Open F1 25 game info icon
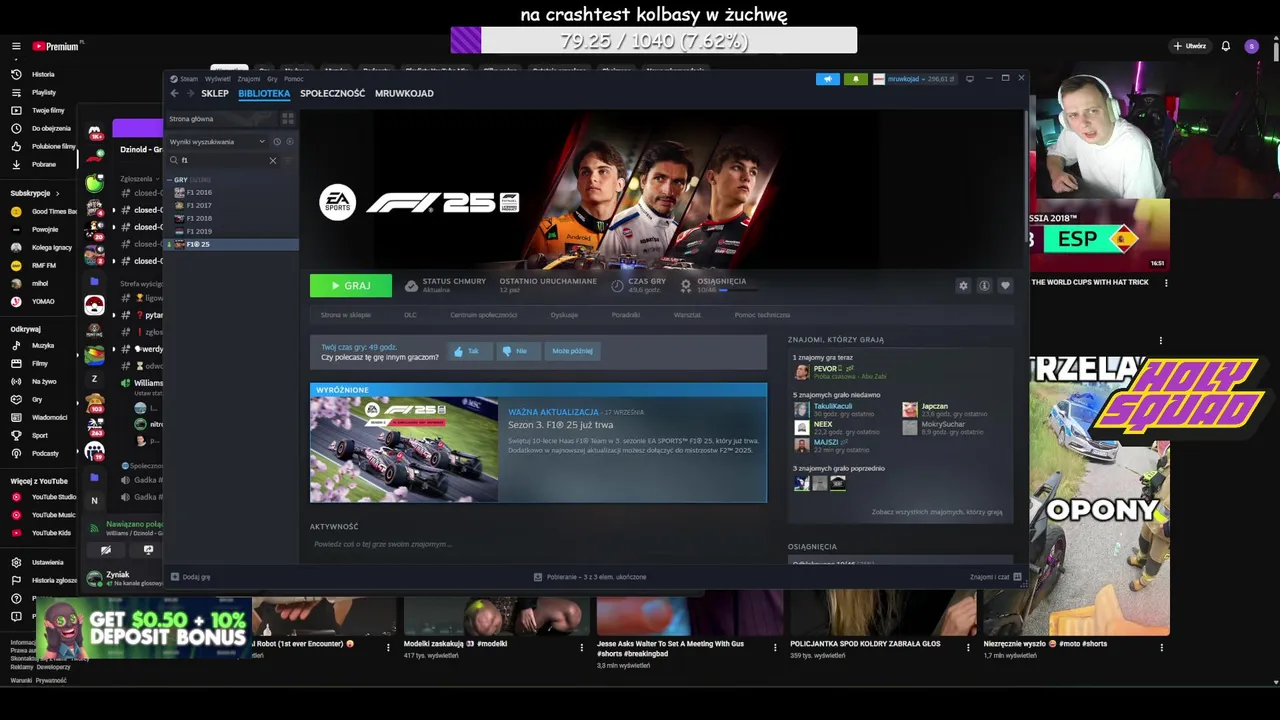1280x720 pixels. tap(984, 286)
